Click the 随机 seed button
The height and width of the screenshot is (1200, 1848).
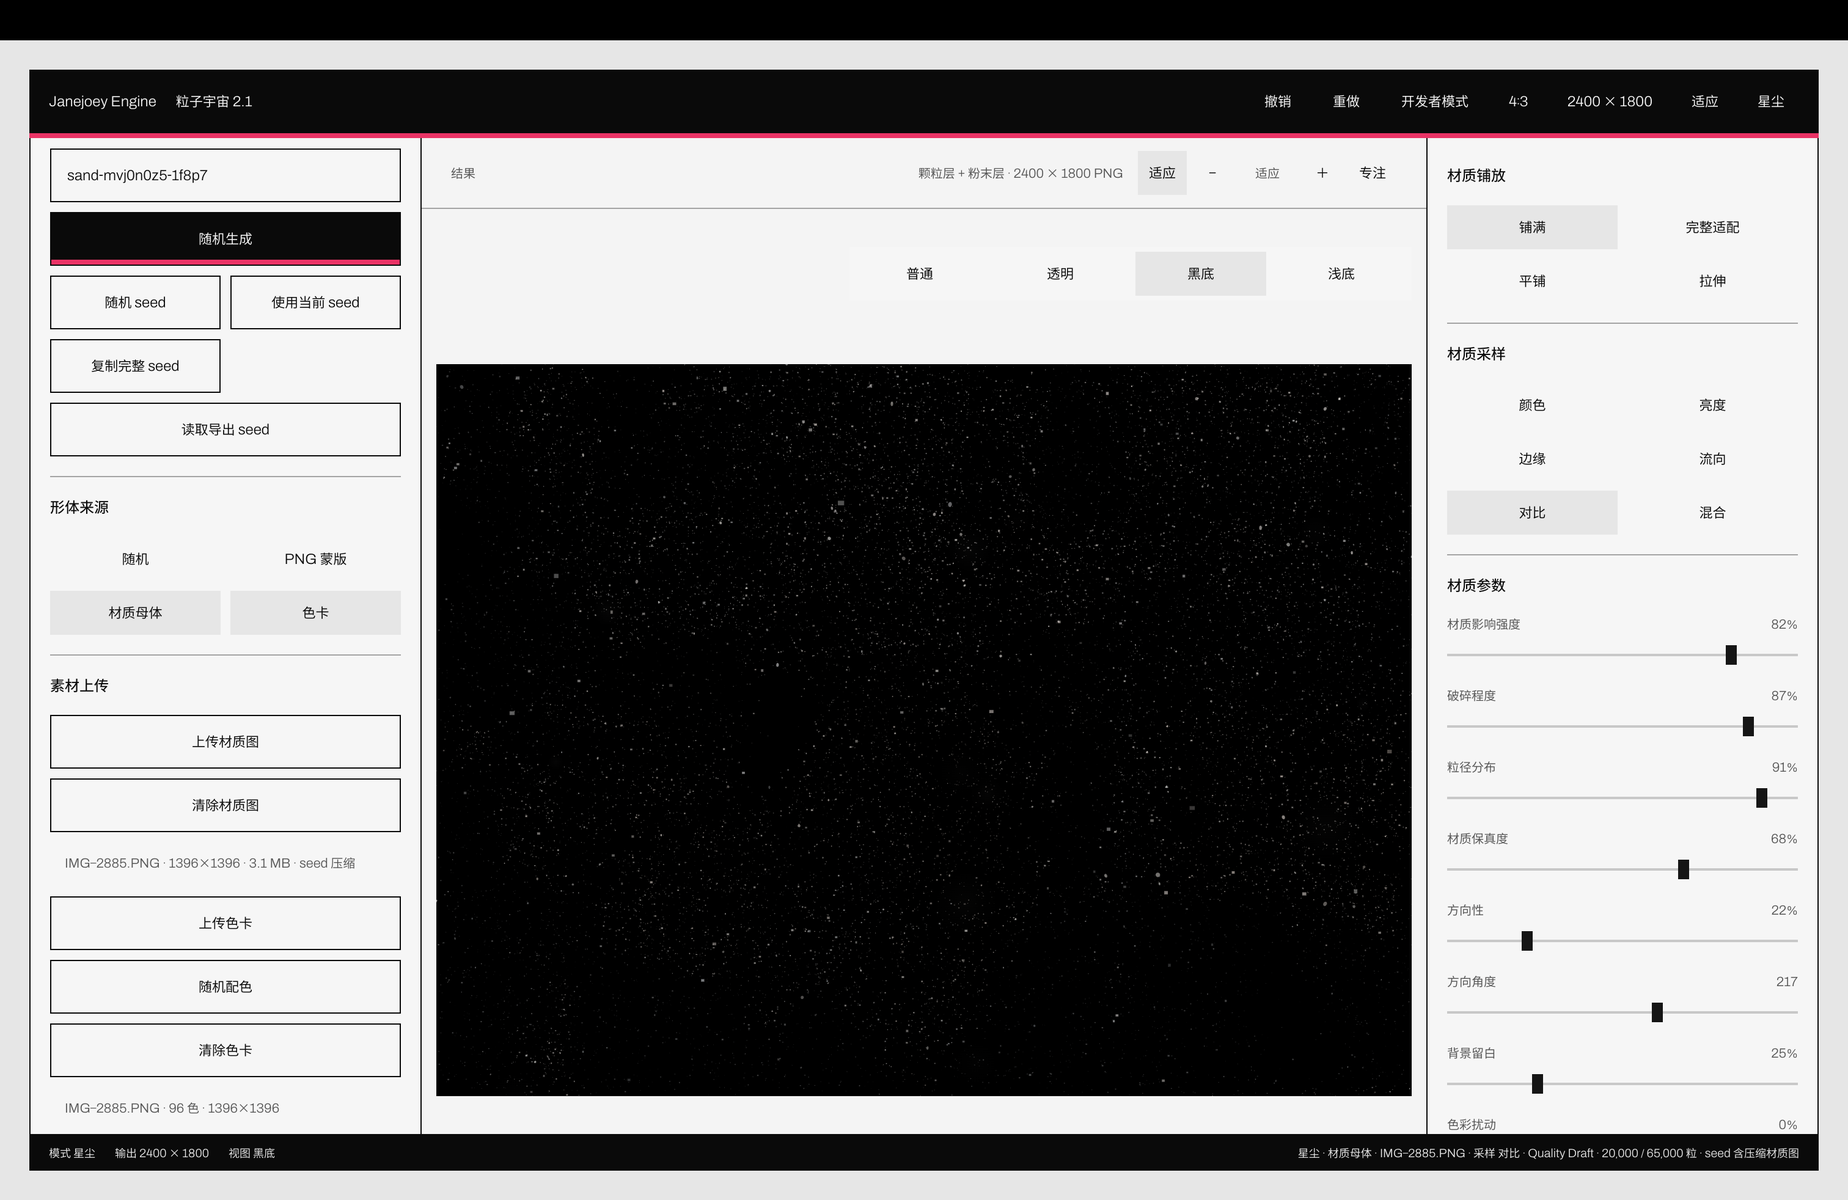click(x=135, y=302)
